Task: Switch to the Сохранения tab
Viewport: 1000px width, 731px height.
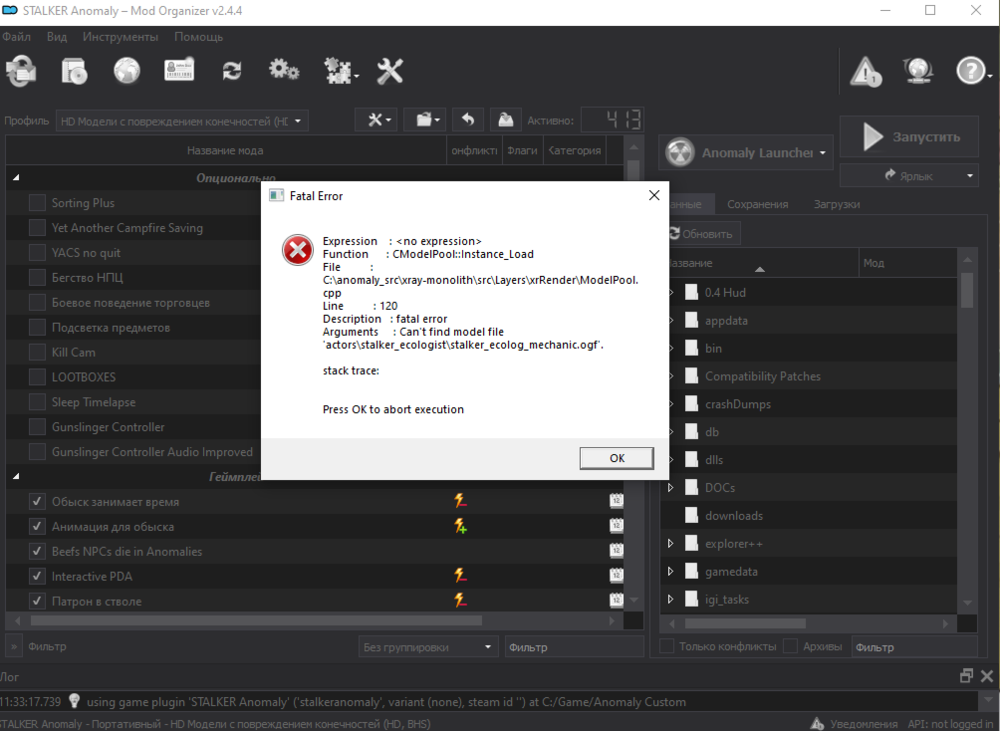Action: pos(757,204)
